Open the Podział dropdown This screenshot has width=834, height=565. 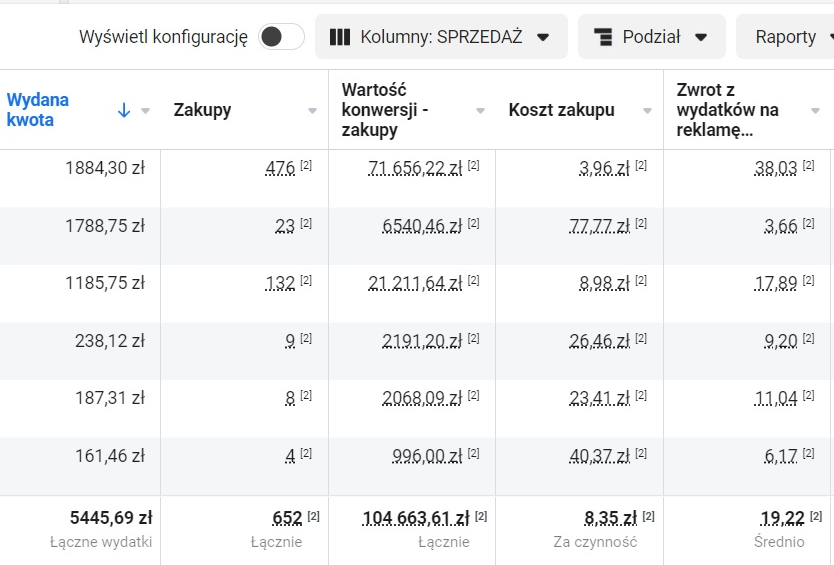pyautogui.click(x=651, y=37)
